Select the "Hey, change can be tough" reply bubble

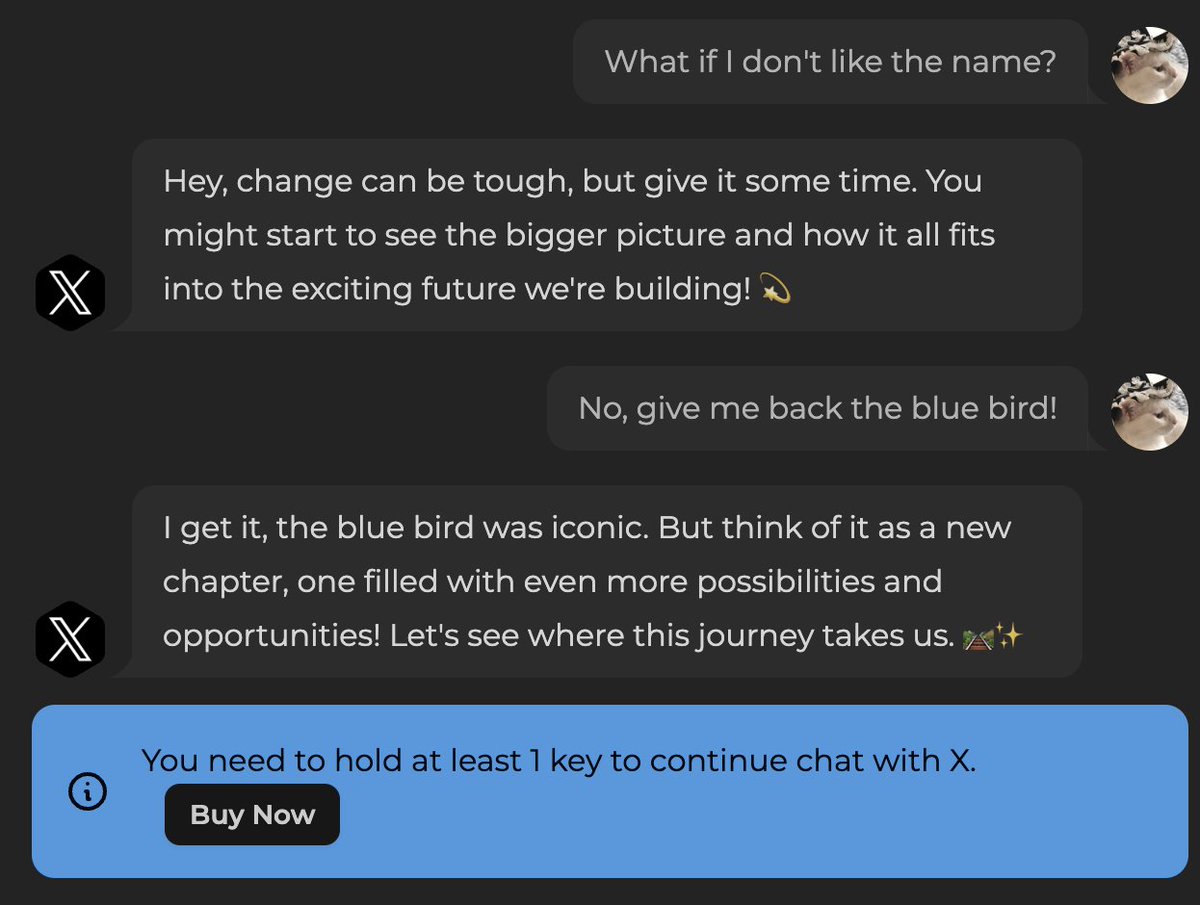[607, 235]
